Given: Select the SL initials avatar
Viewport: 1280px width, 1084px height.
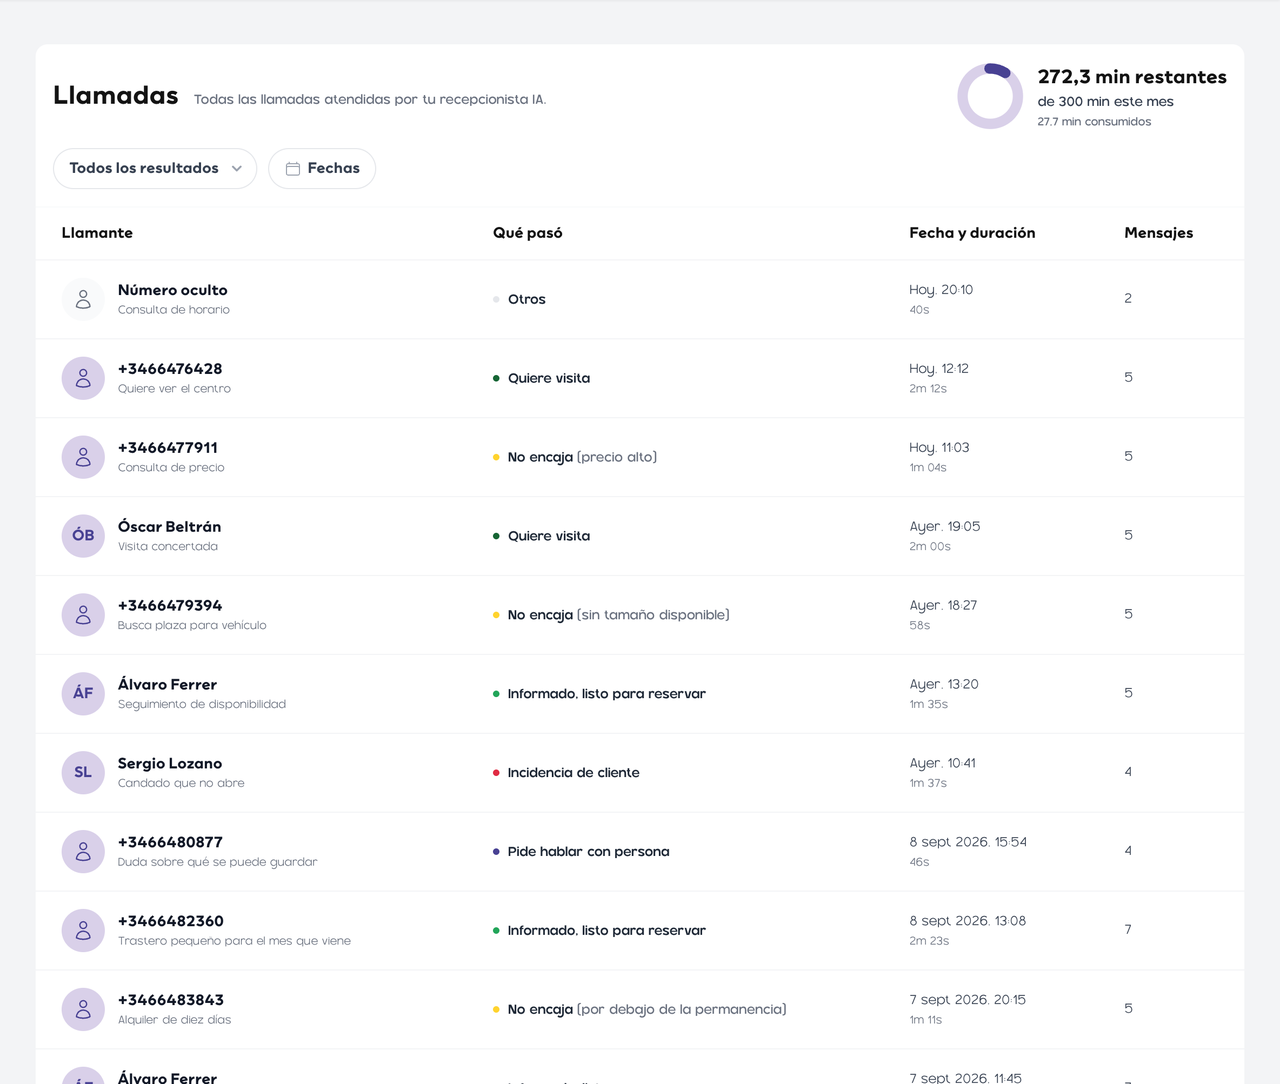Looking at the screenshot, I should point(83,773).
